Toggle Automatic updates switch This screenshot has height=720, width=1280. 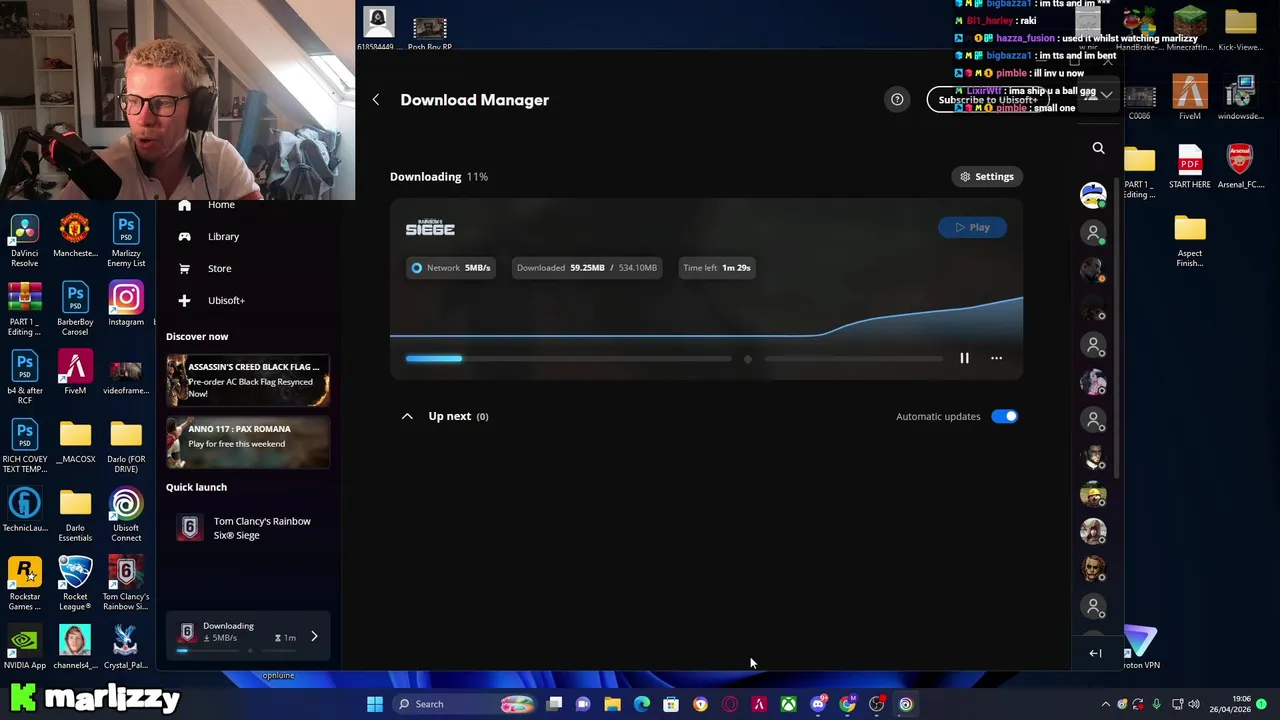click(1004, 416)
